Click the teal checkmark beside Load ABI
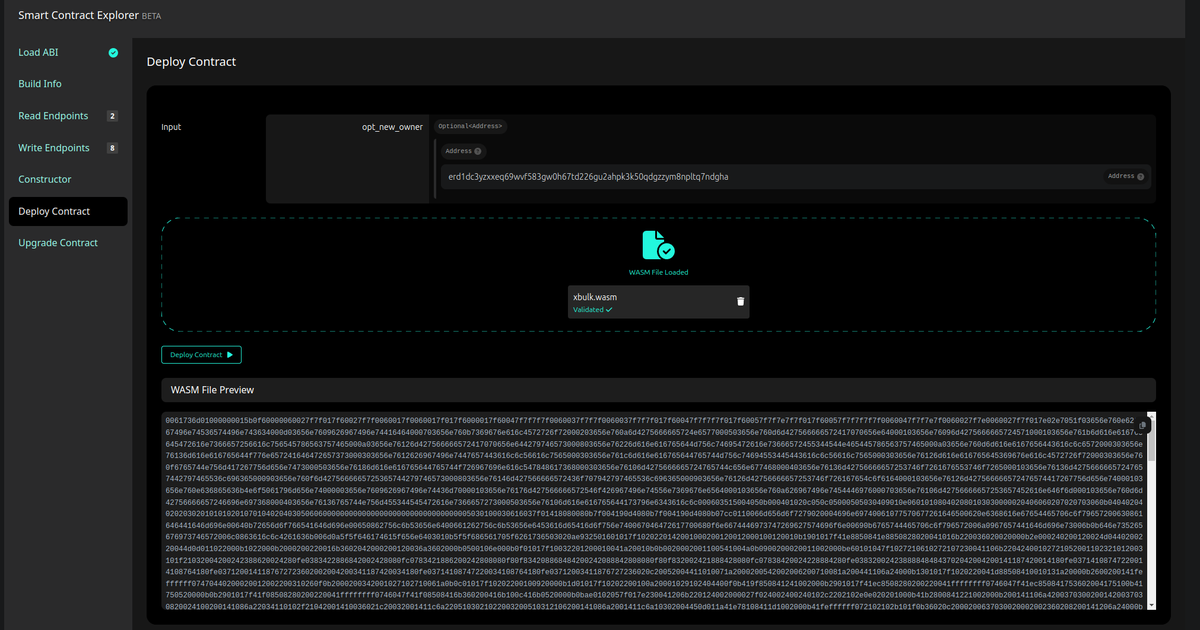Image resolution: width=1200 pixels, height=630 pixels. pyautogui.click(x=114, y=52)
